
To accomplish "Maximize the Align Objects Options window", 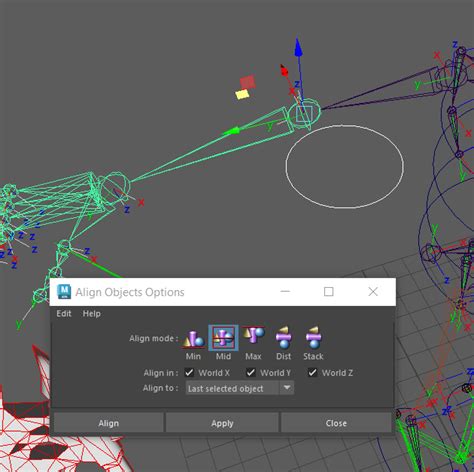I will coord(329,292).
